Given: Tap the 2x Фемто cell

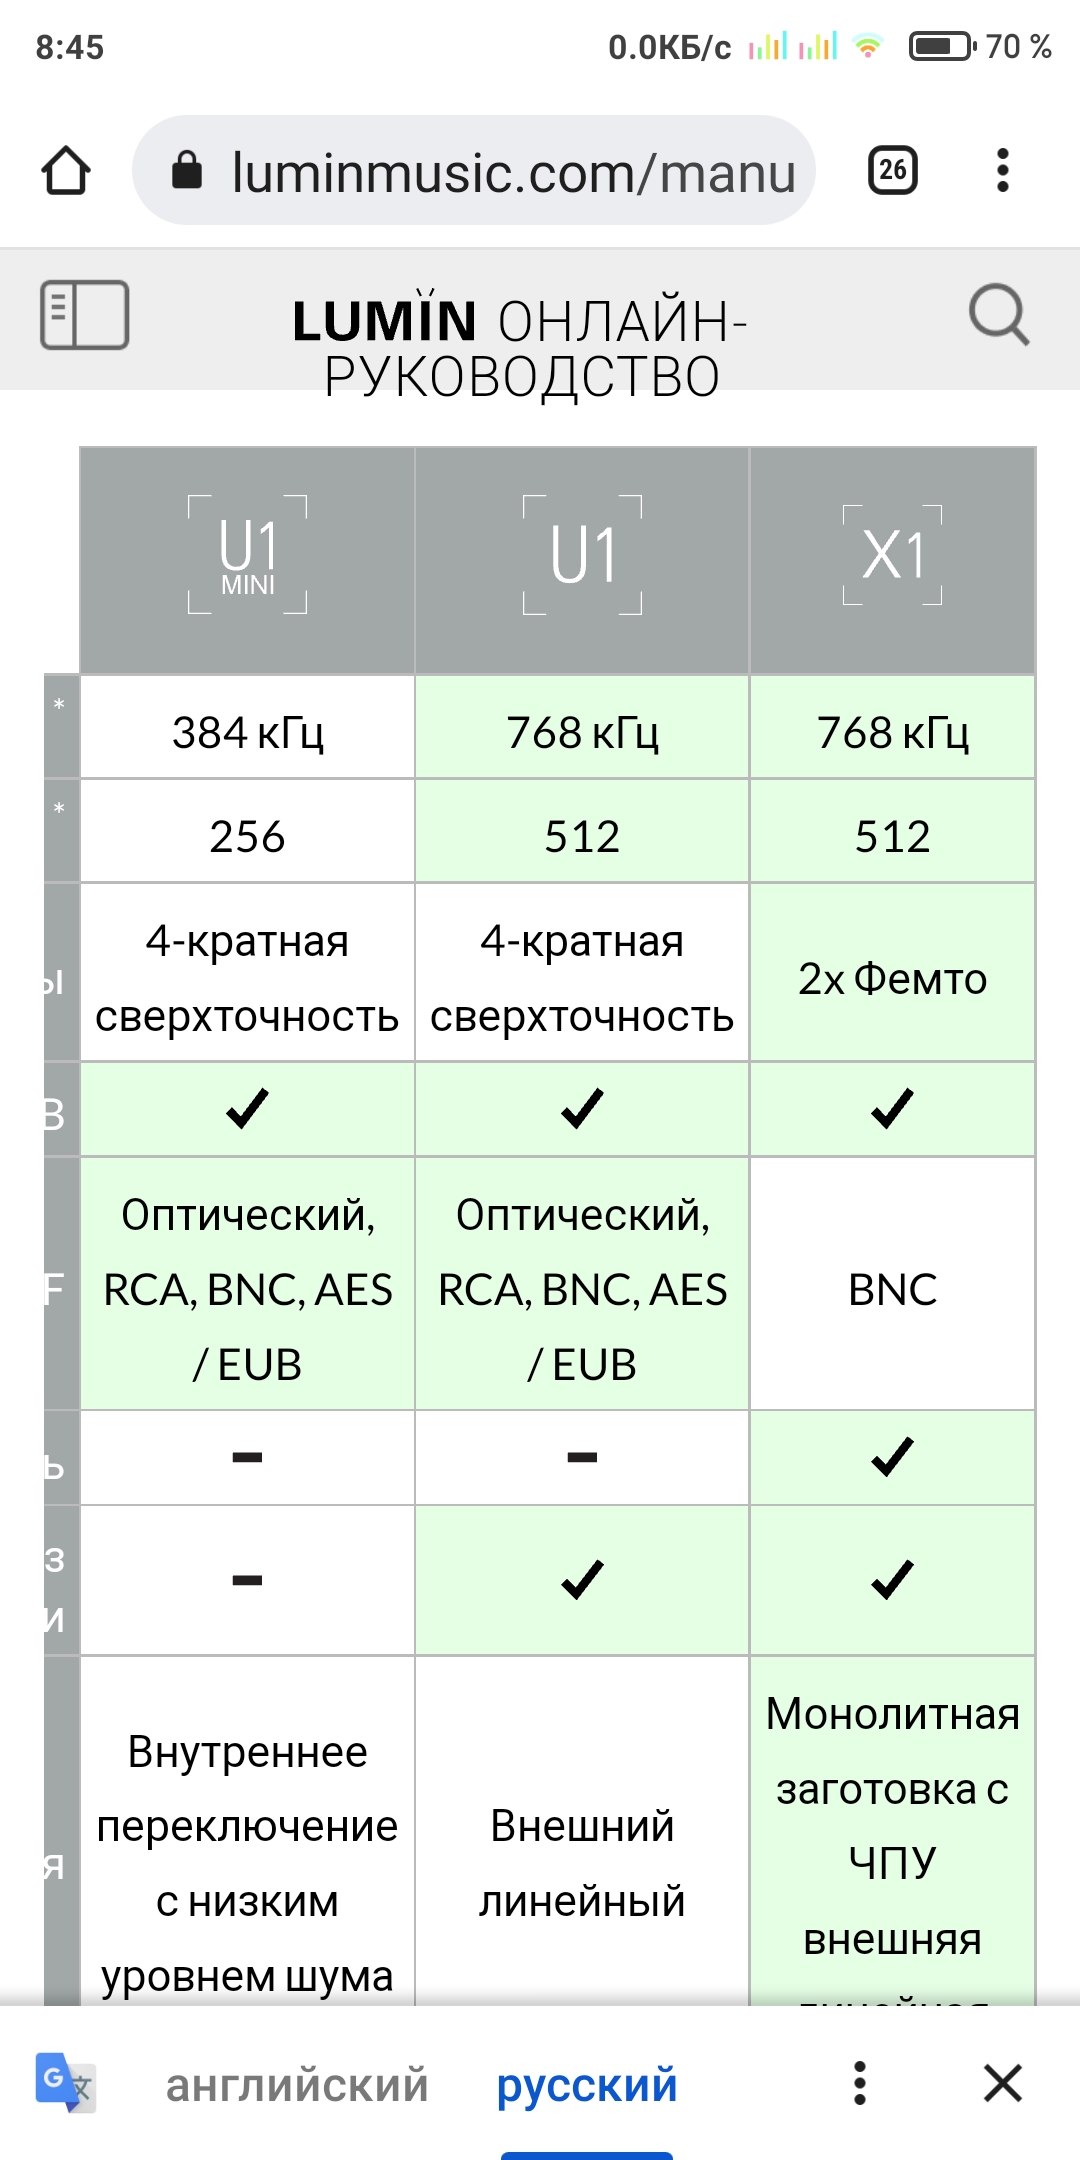Looking at the screenshot, I should tap(893, 978).
